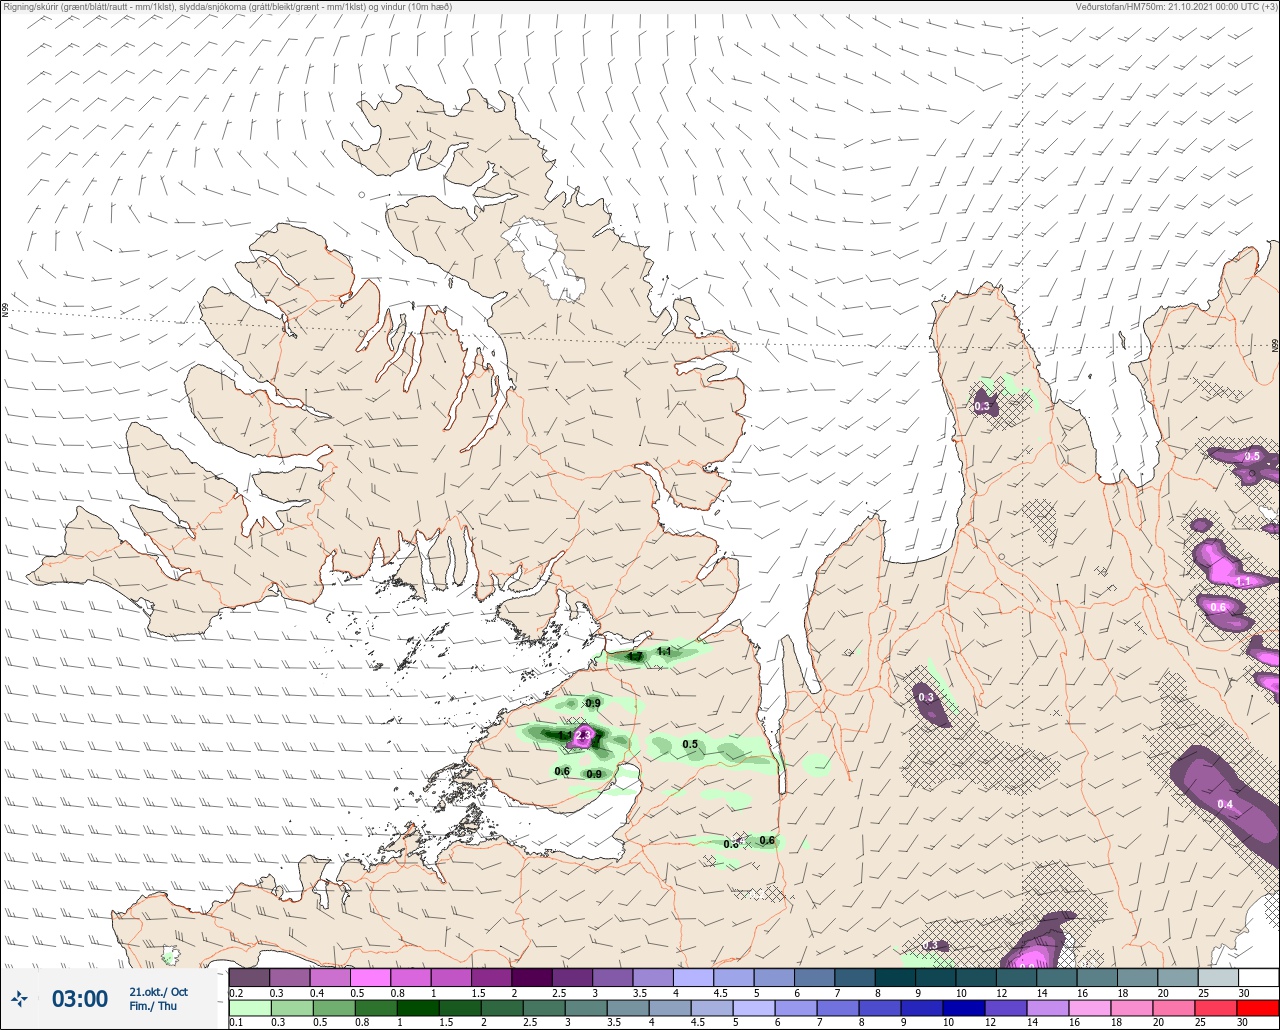This screenshot has height=1030, width=1280.
Task: Click the 0.4 value on large purple patch
Action: [1225, 805]
